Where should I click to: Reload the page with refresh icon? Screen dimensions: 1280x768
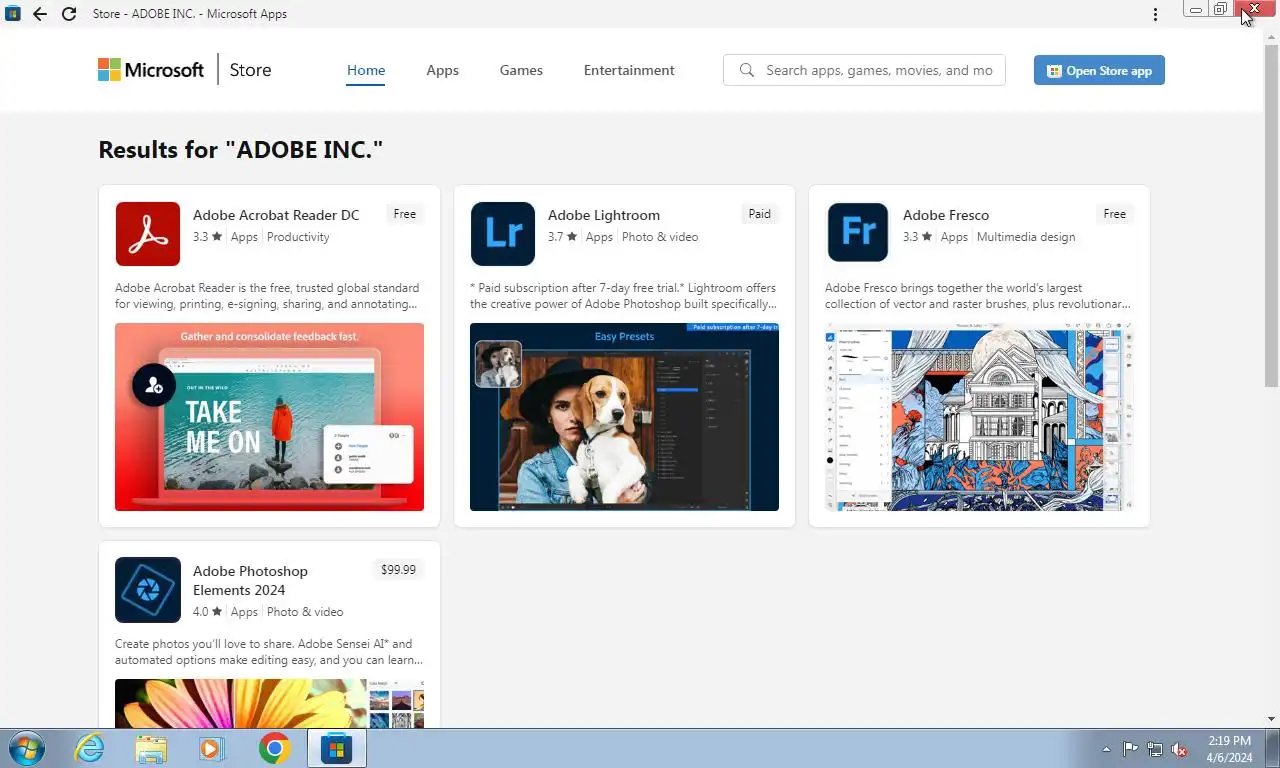click(x=68, y=14)
